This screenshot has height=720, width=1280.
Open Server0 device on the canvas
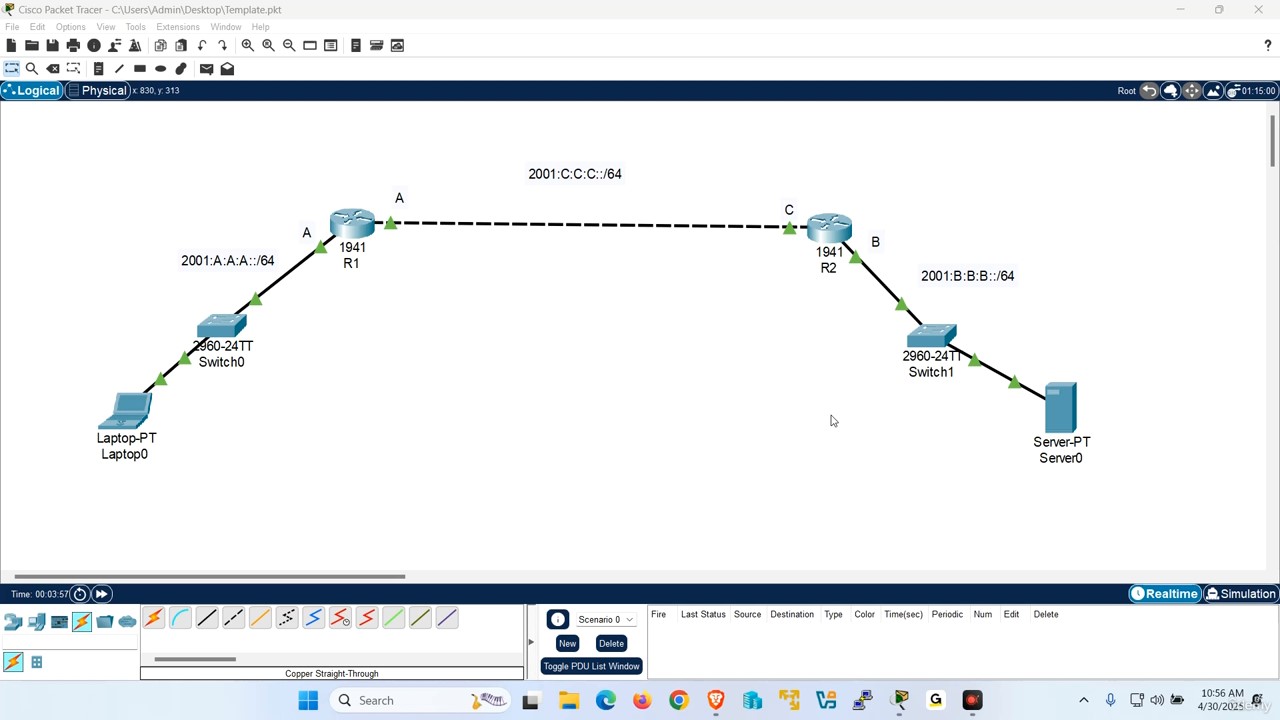pyautogui.click(x=1060, y=408)
